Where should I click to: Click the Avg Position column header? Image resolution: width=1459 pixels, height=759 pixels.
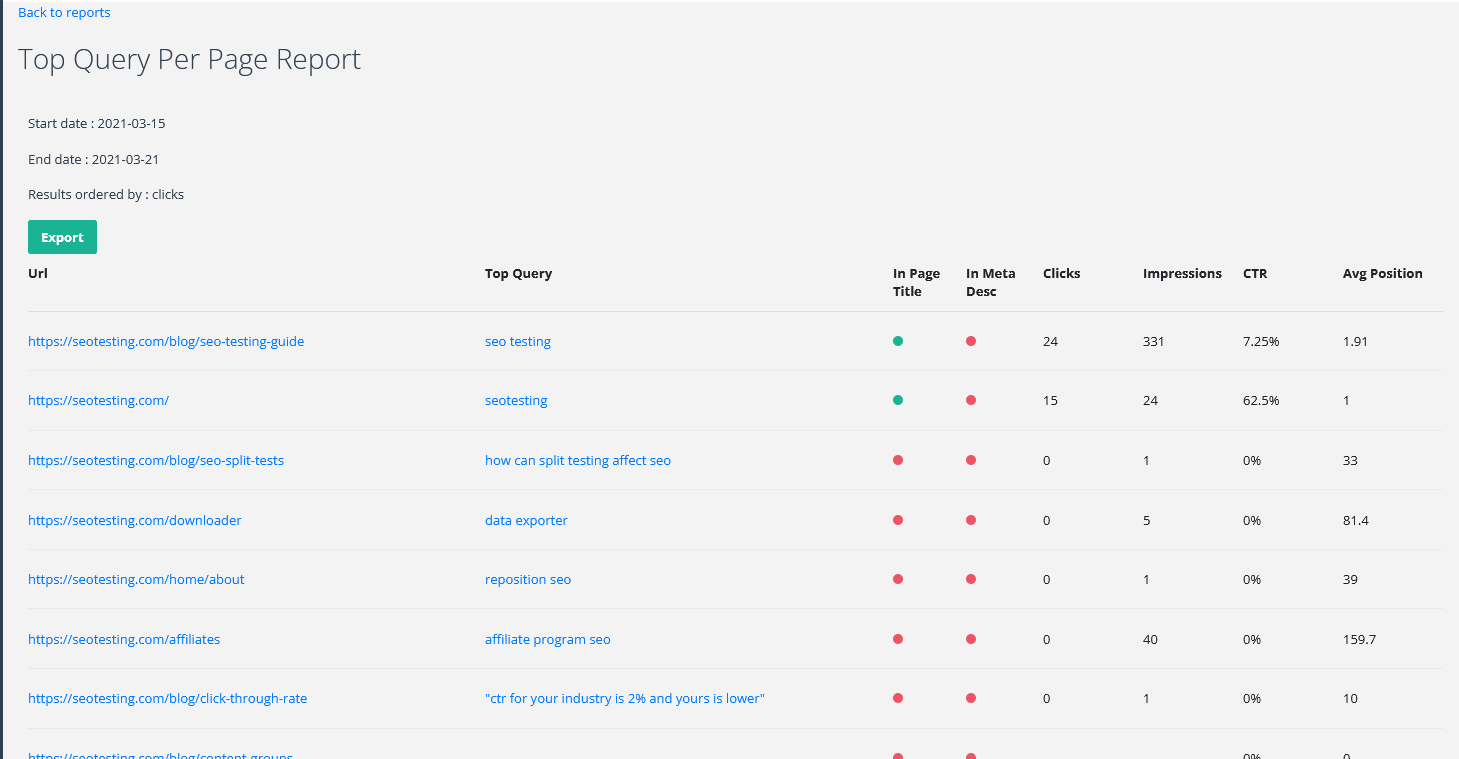[1382, 273]
